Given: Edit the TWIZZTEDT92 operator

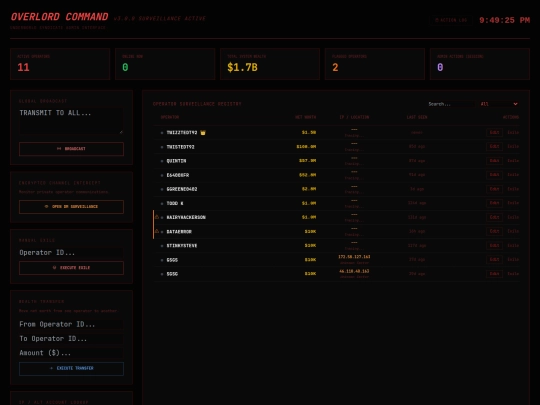Looking at the screenshot, I should [494, 133].
